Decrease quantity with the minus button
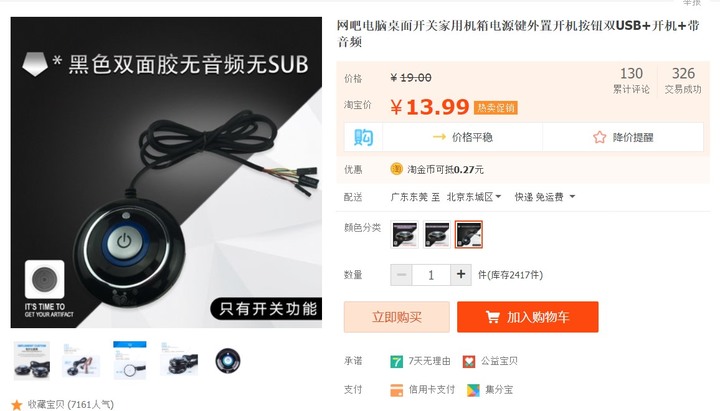Screen dimensions: 720x411 tap(401, 275)
